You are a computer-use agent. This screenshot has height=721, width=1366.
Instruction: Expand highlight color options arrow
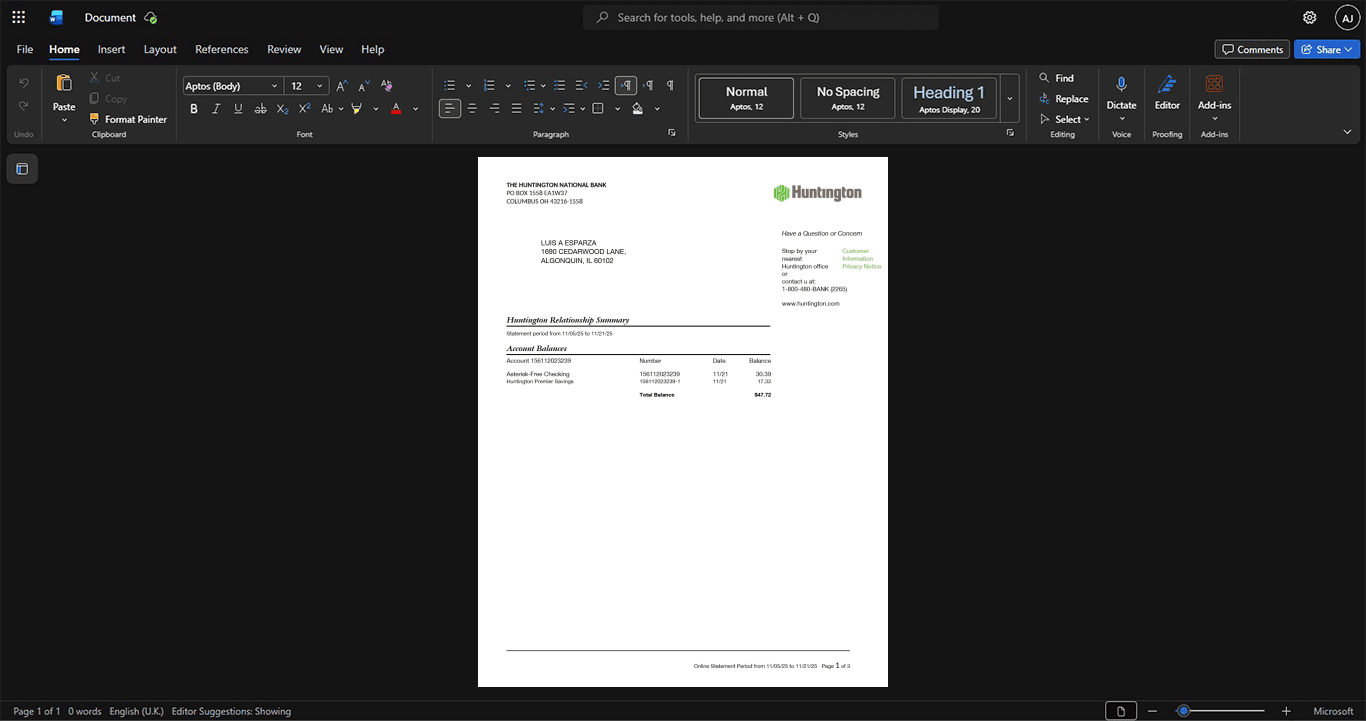click(x=376, y=108)
